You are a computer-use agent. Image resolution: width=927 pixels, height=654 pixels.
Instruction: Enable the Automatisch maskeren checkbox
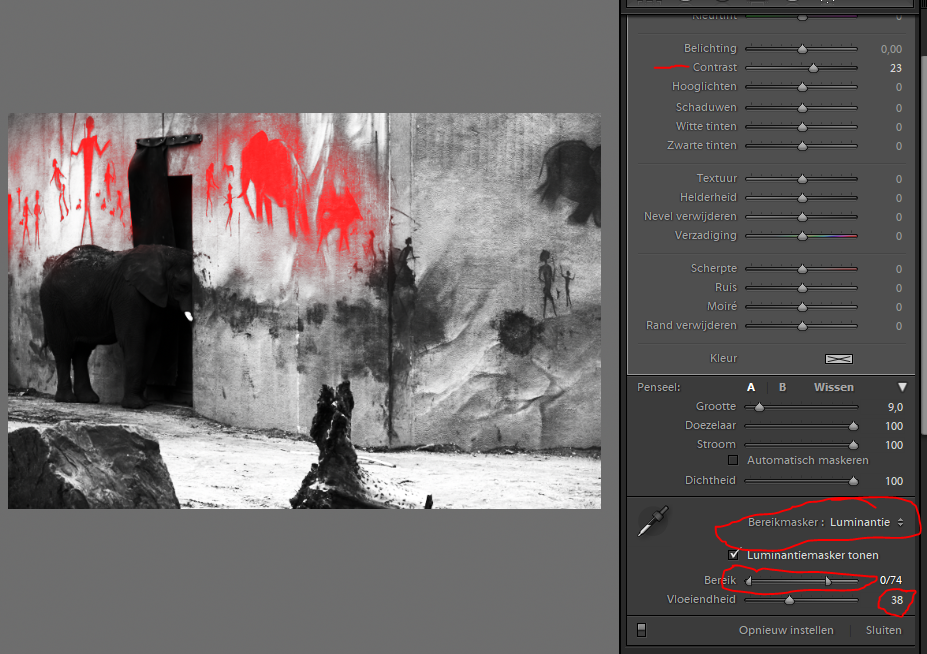733,460
